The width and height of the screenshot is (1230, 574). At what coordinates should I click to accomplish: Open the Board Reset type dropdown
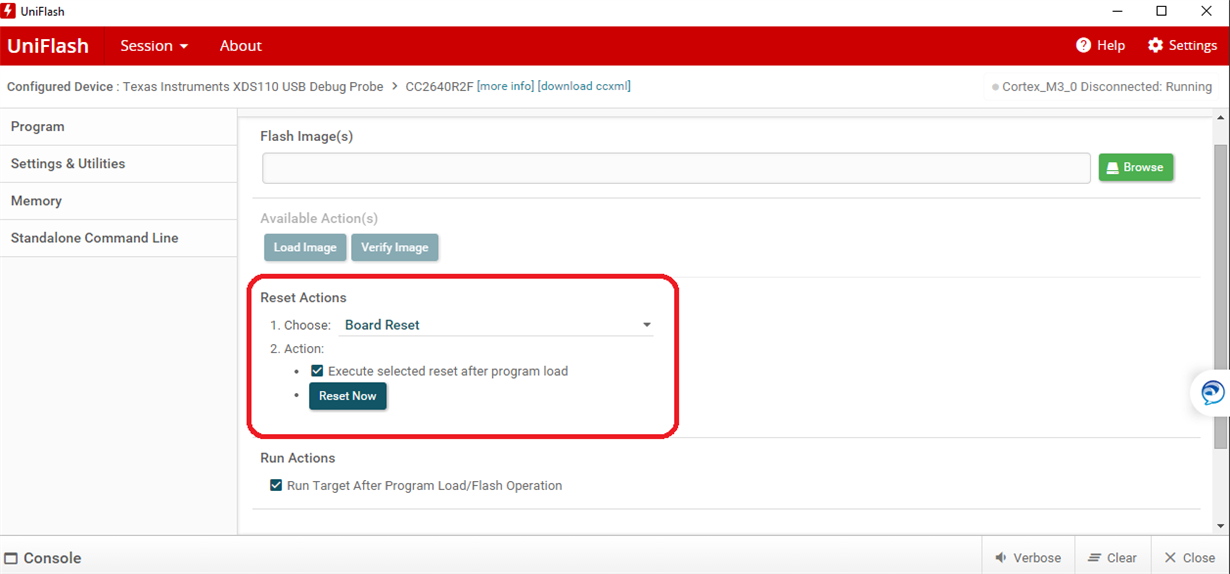[496, 325]
